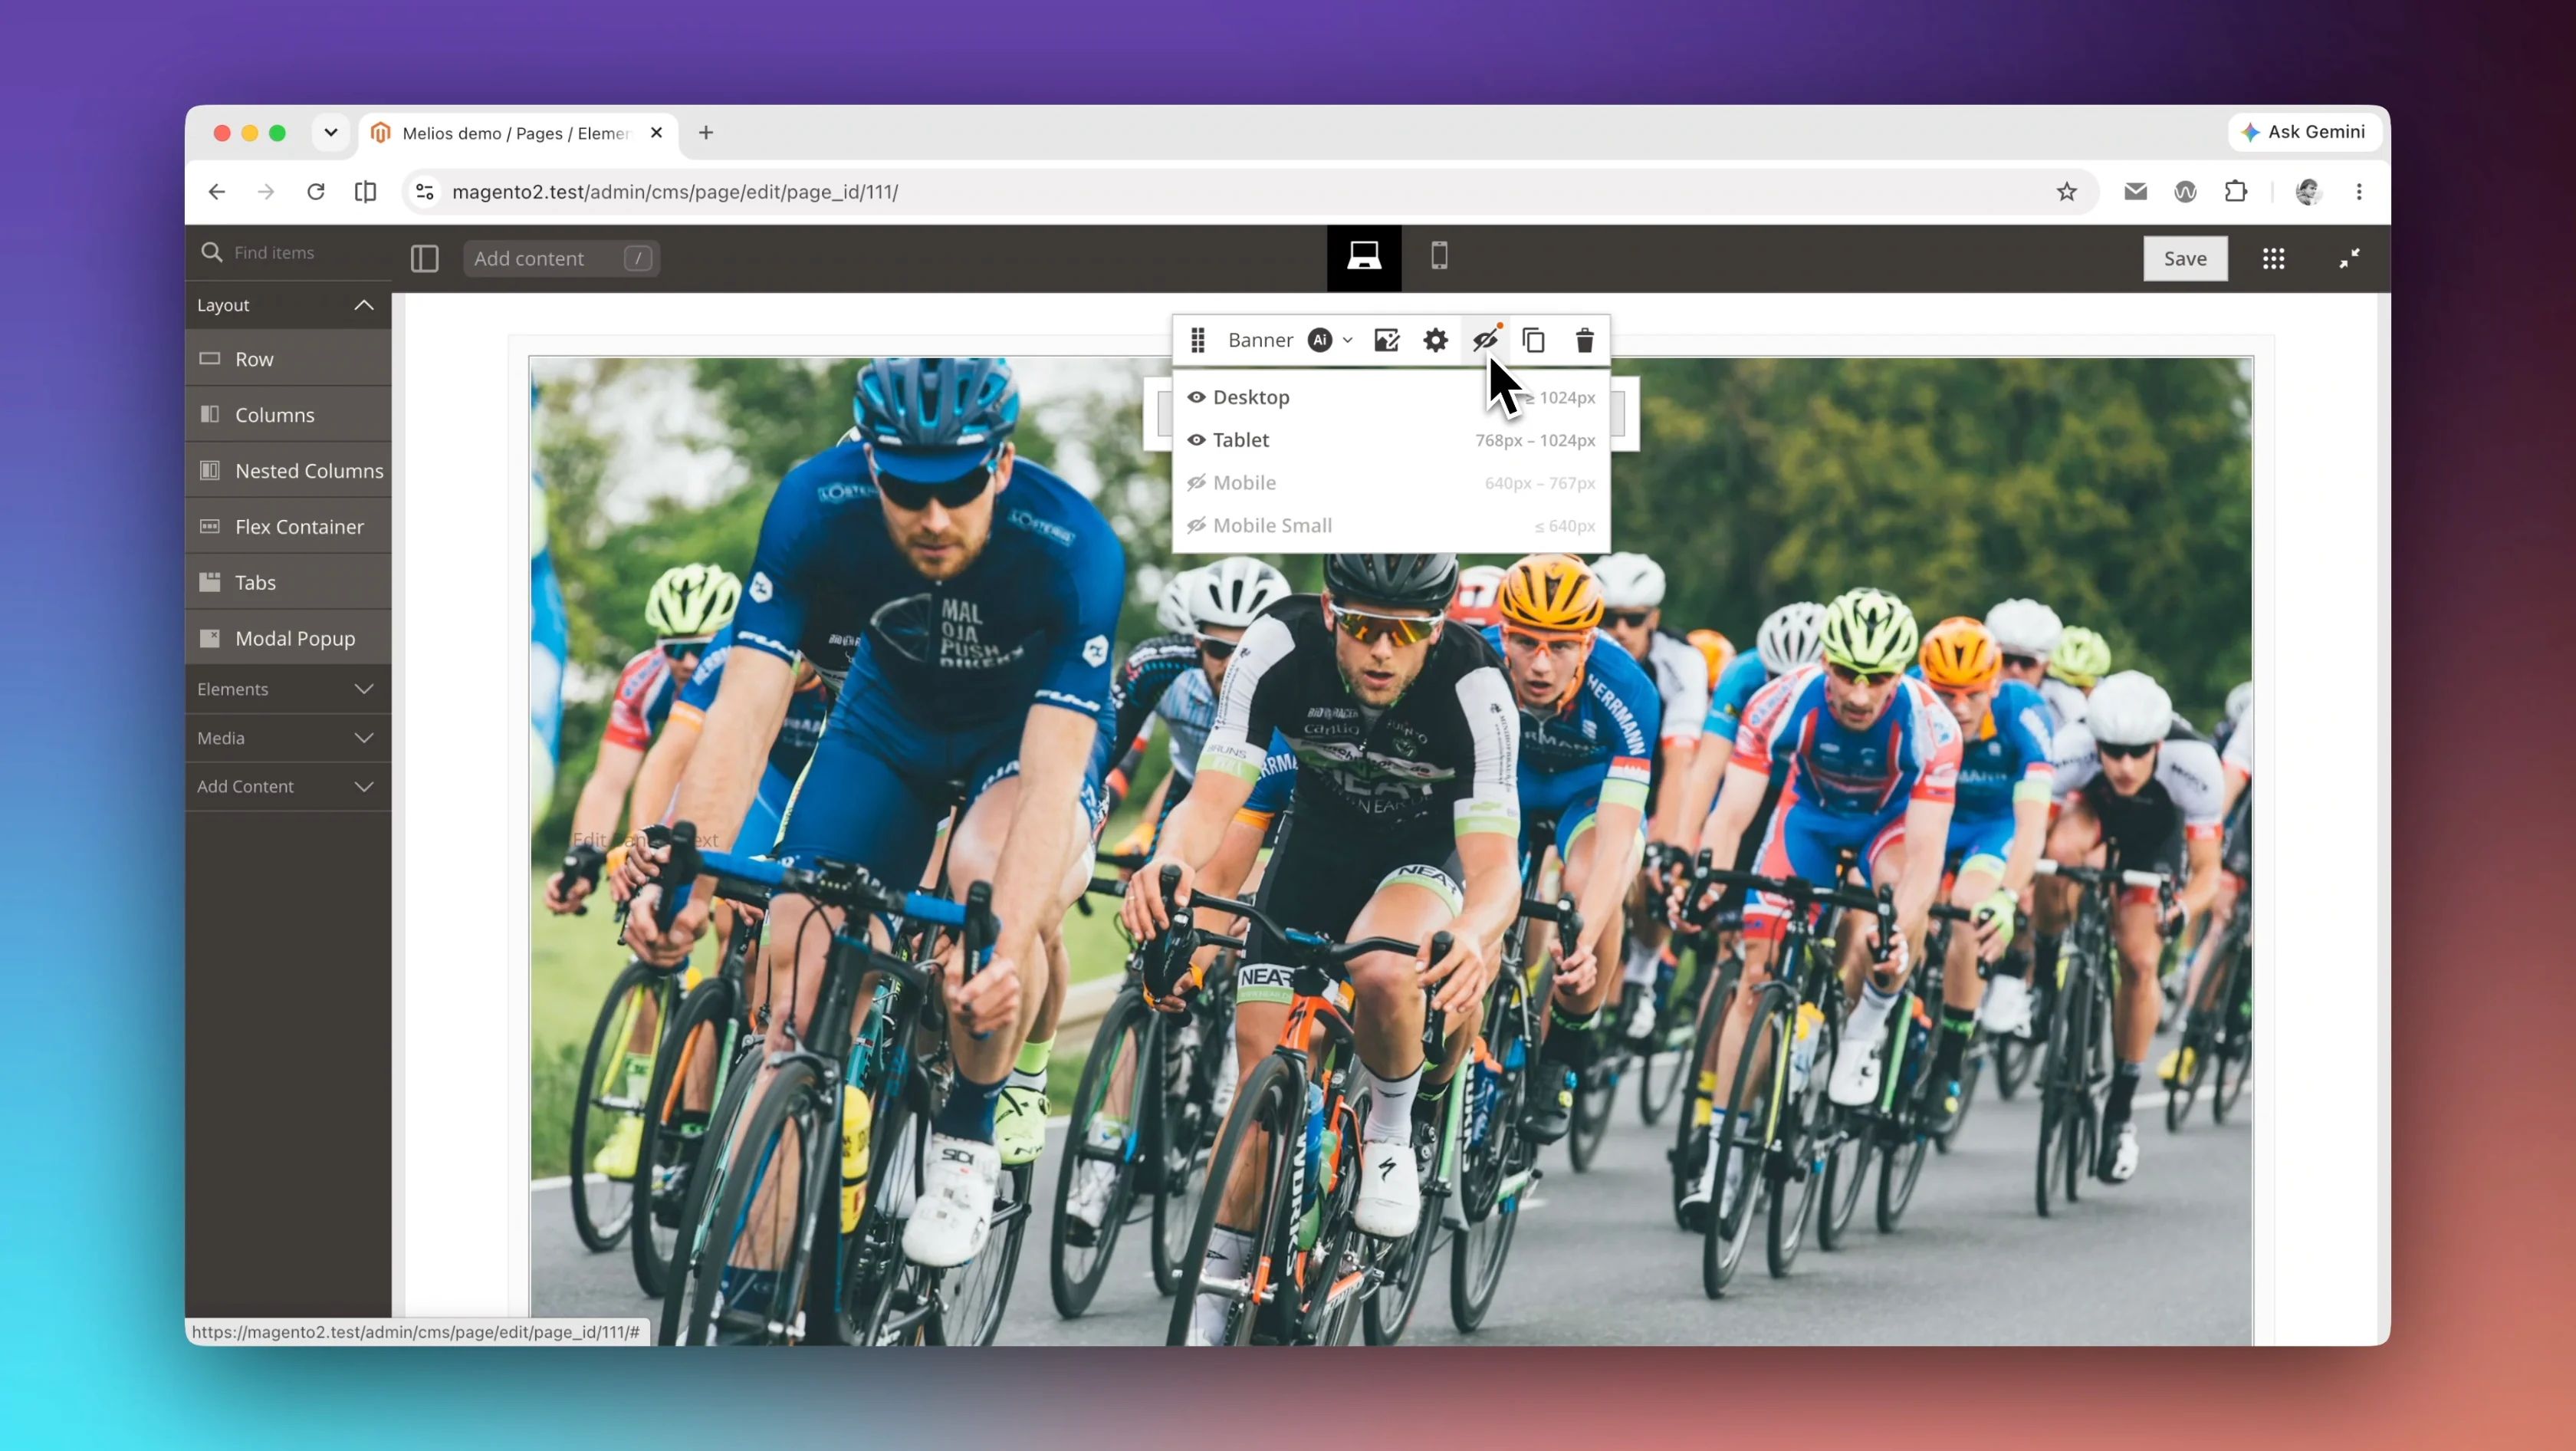This screenshot has width=2576, height=1451.
Task: Open the apps grid menu
Action: (x=2273, y=258)
